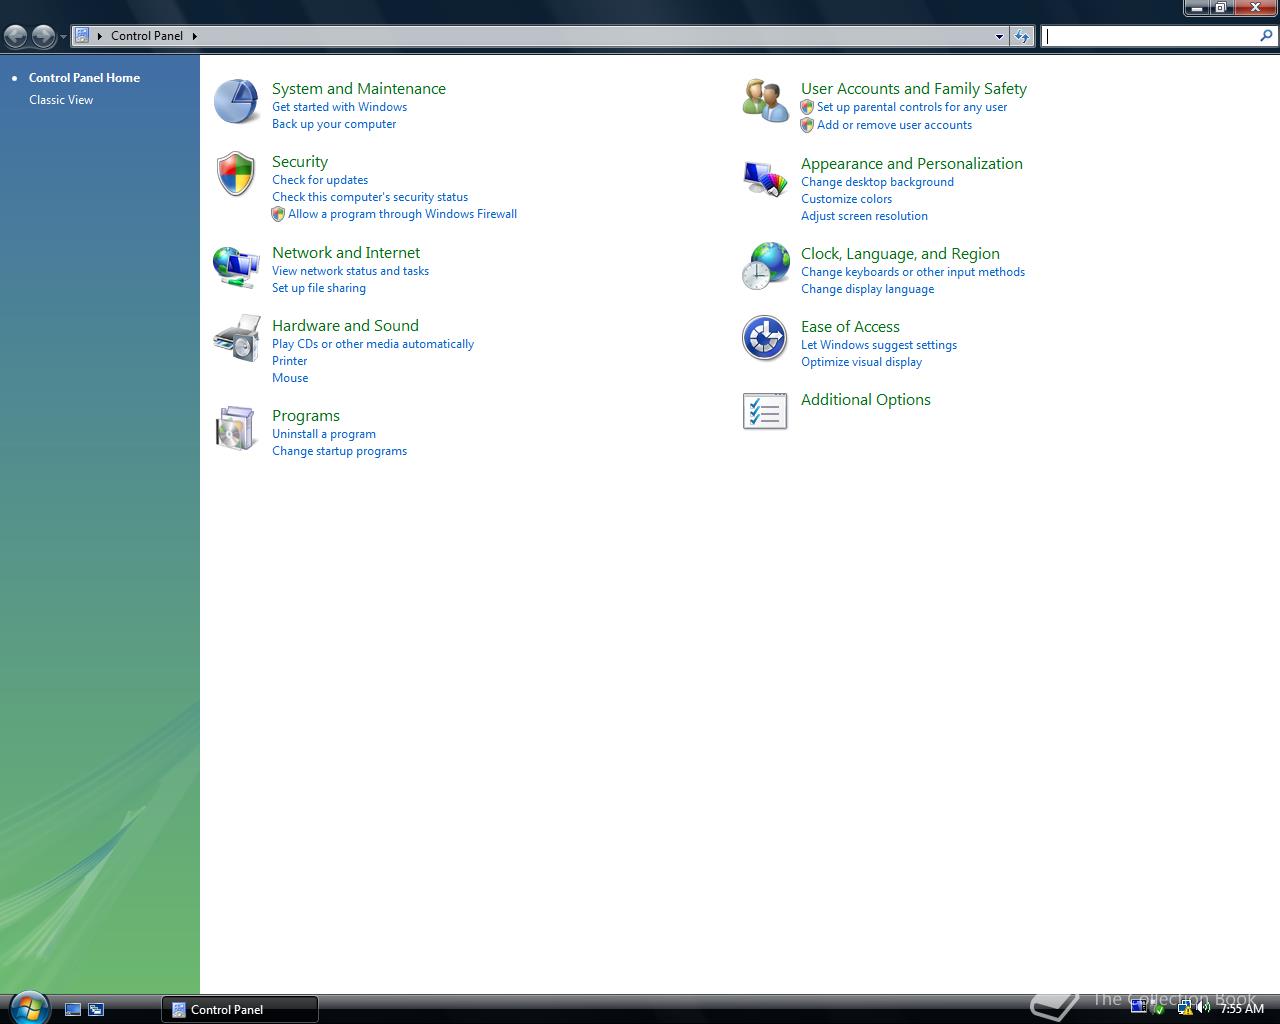Click Change keyboards or other input methods
This screenshot has width=1280, height=1024.
913,272
